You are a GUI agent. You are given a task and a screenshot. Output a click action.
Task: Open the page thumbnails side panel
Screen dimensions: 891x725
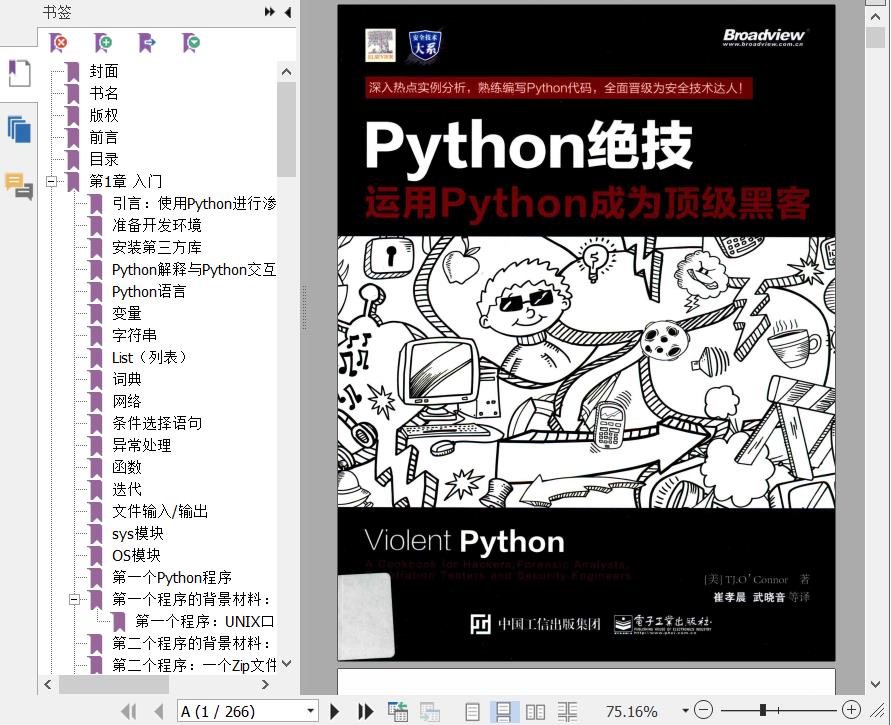[19, 74]
